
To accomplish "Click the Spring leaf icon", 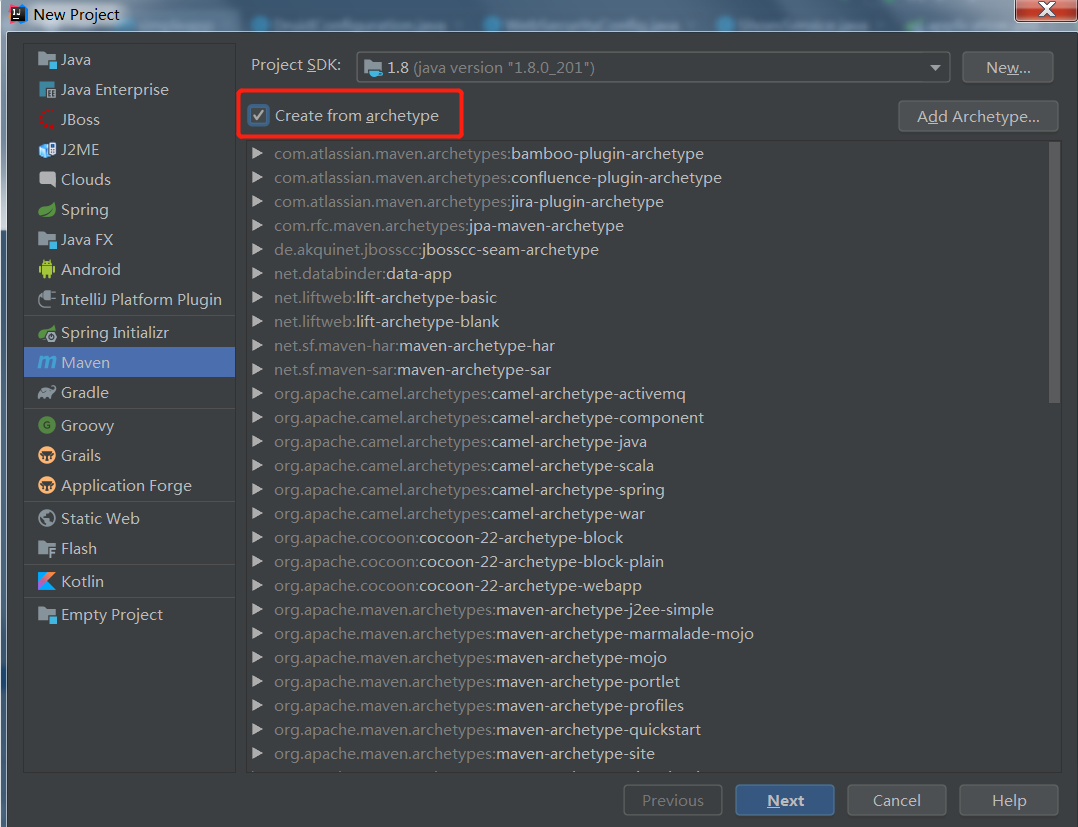I will [x=47, y=210].
